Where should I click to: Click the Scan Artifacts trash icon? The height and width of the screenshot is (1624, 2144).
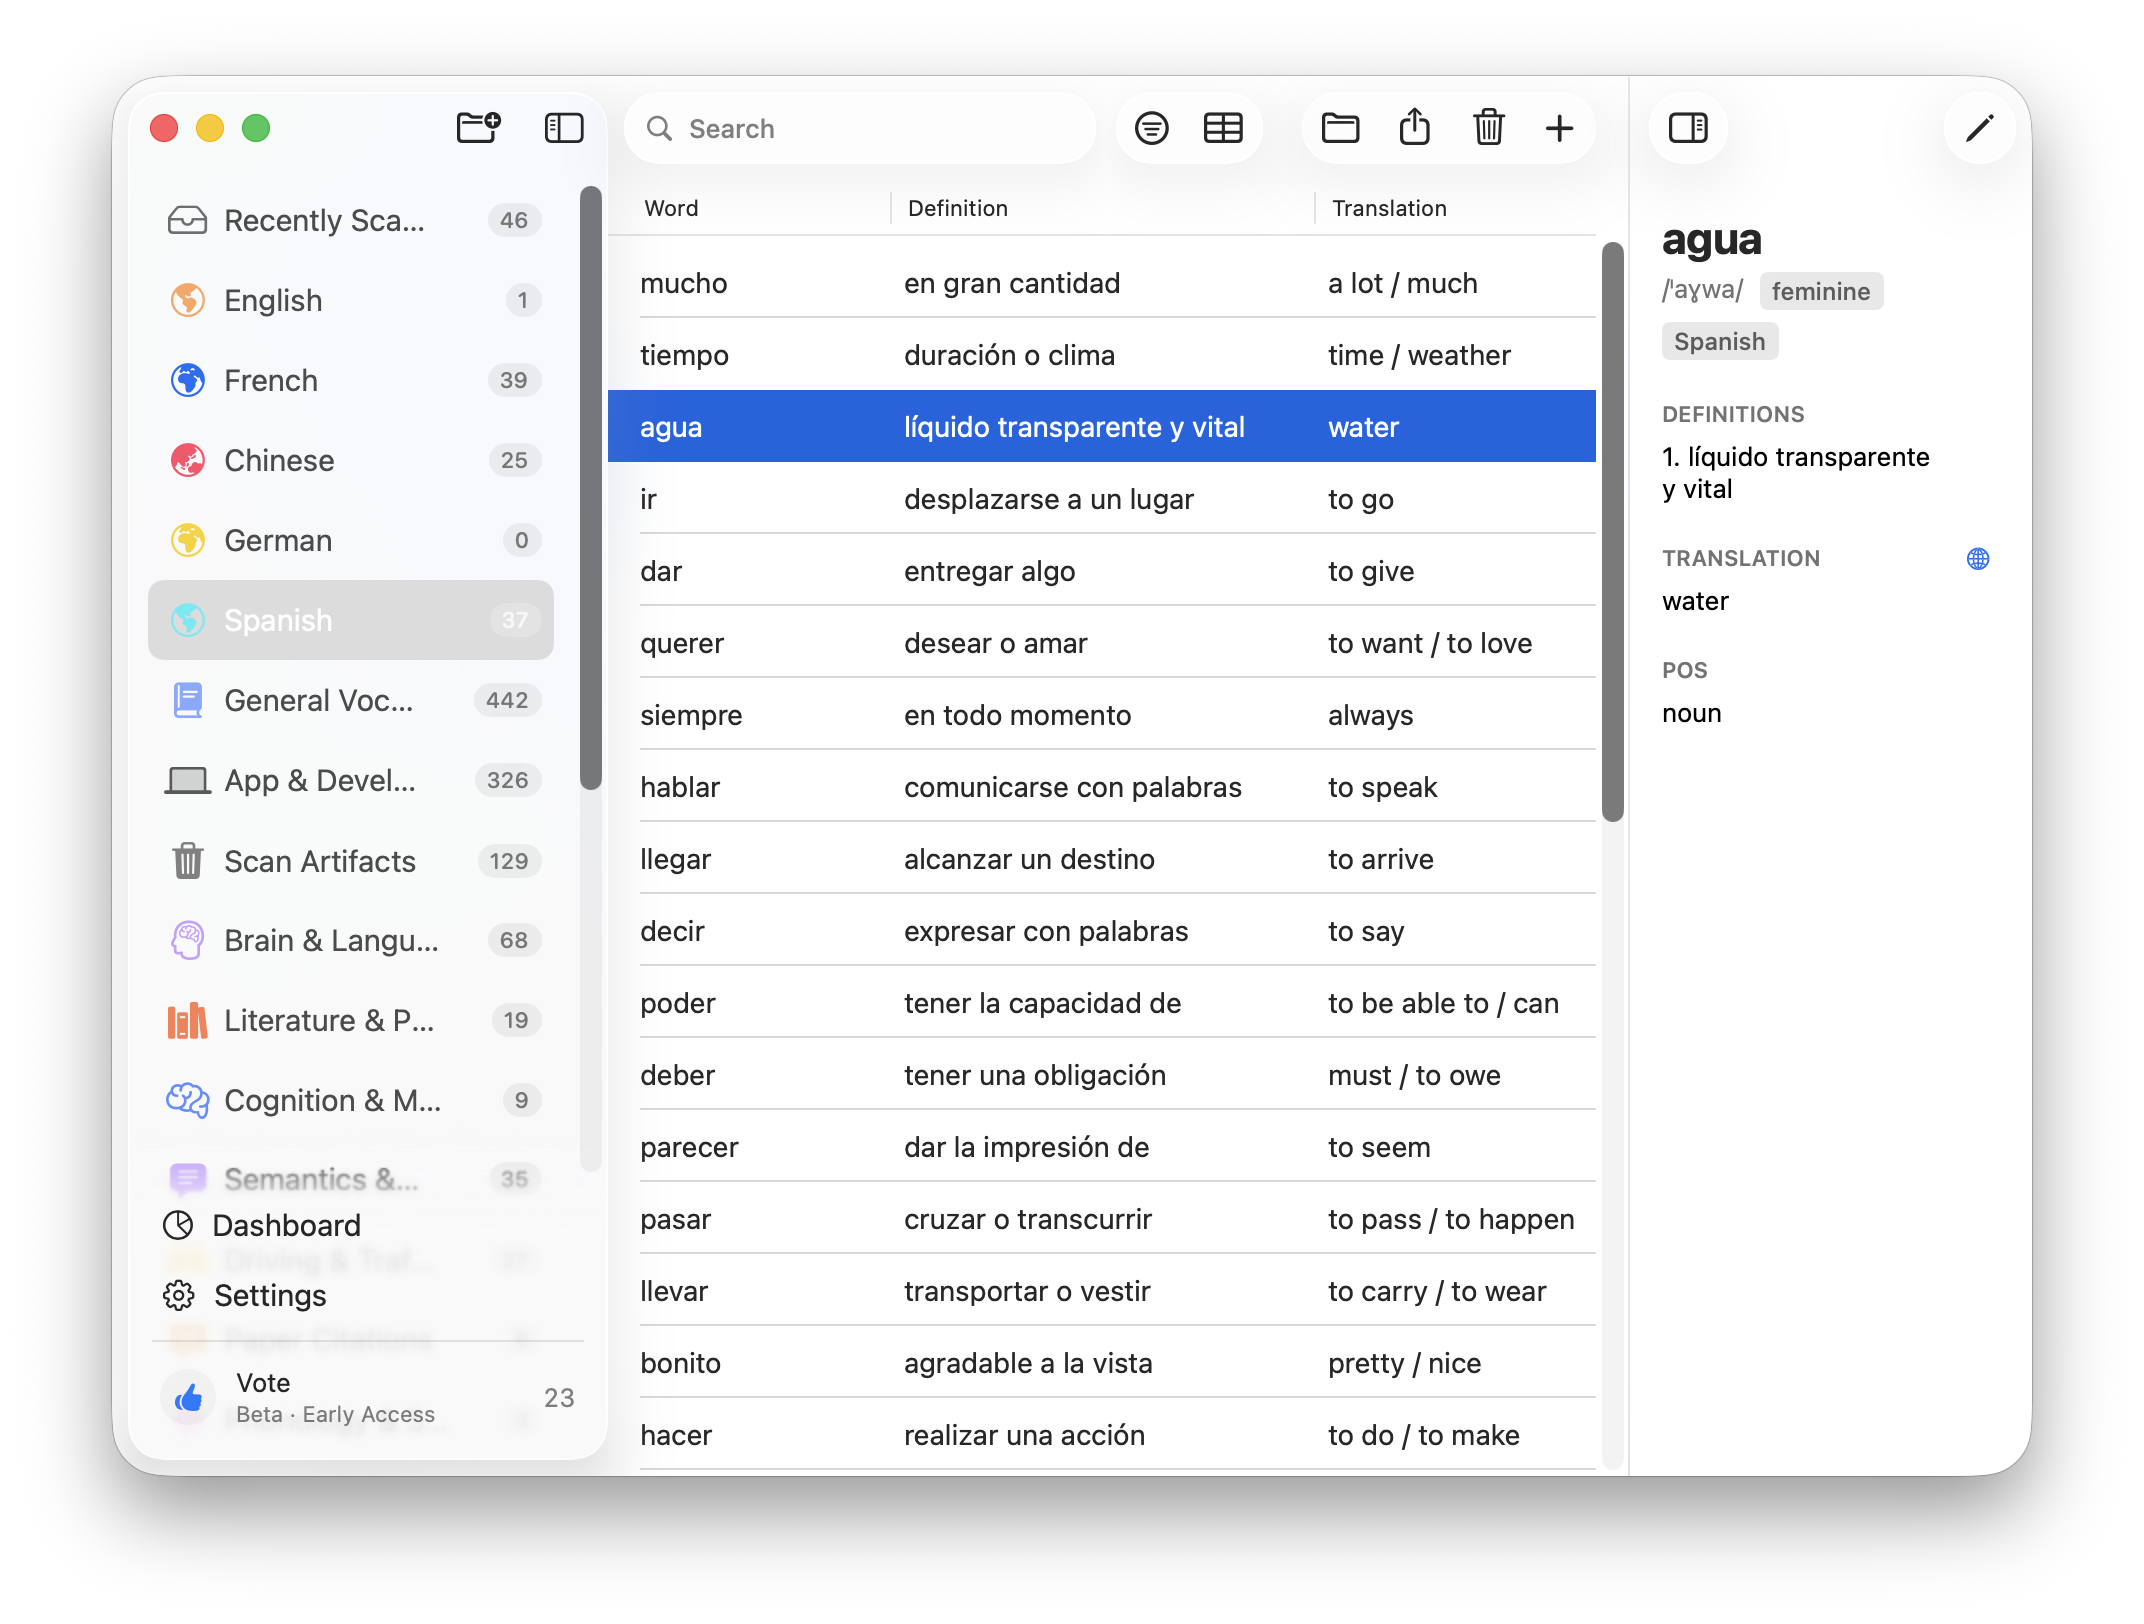188,860
